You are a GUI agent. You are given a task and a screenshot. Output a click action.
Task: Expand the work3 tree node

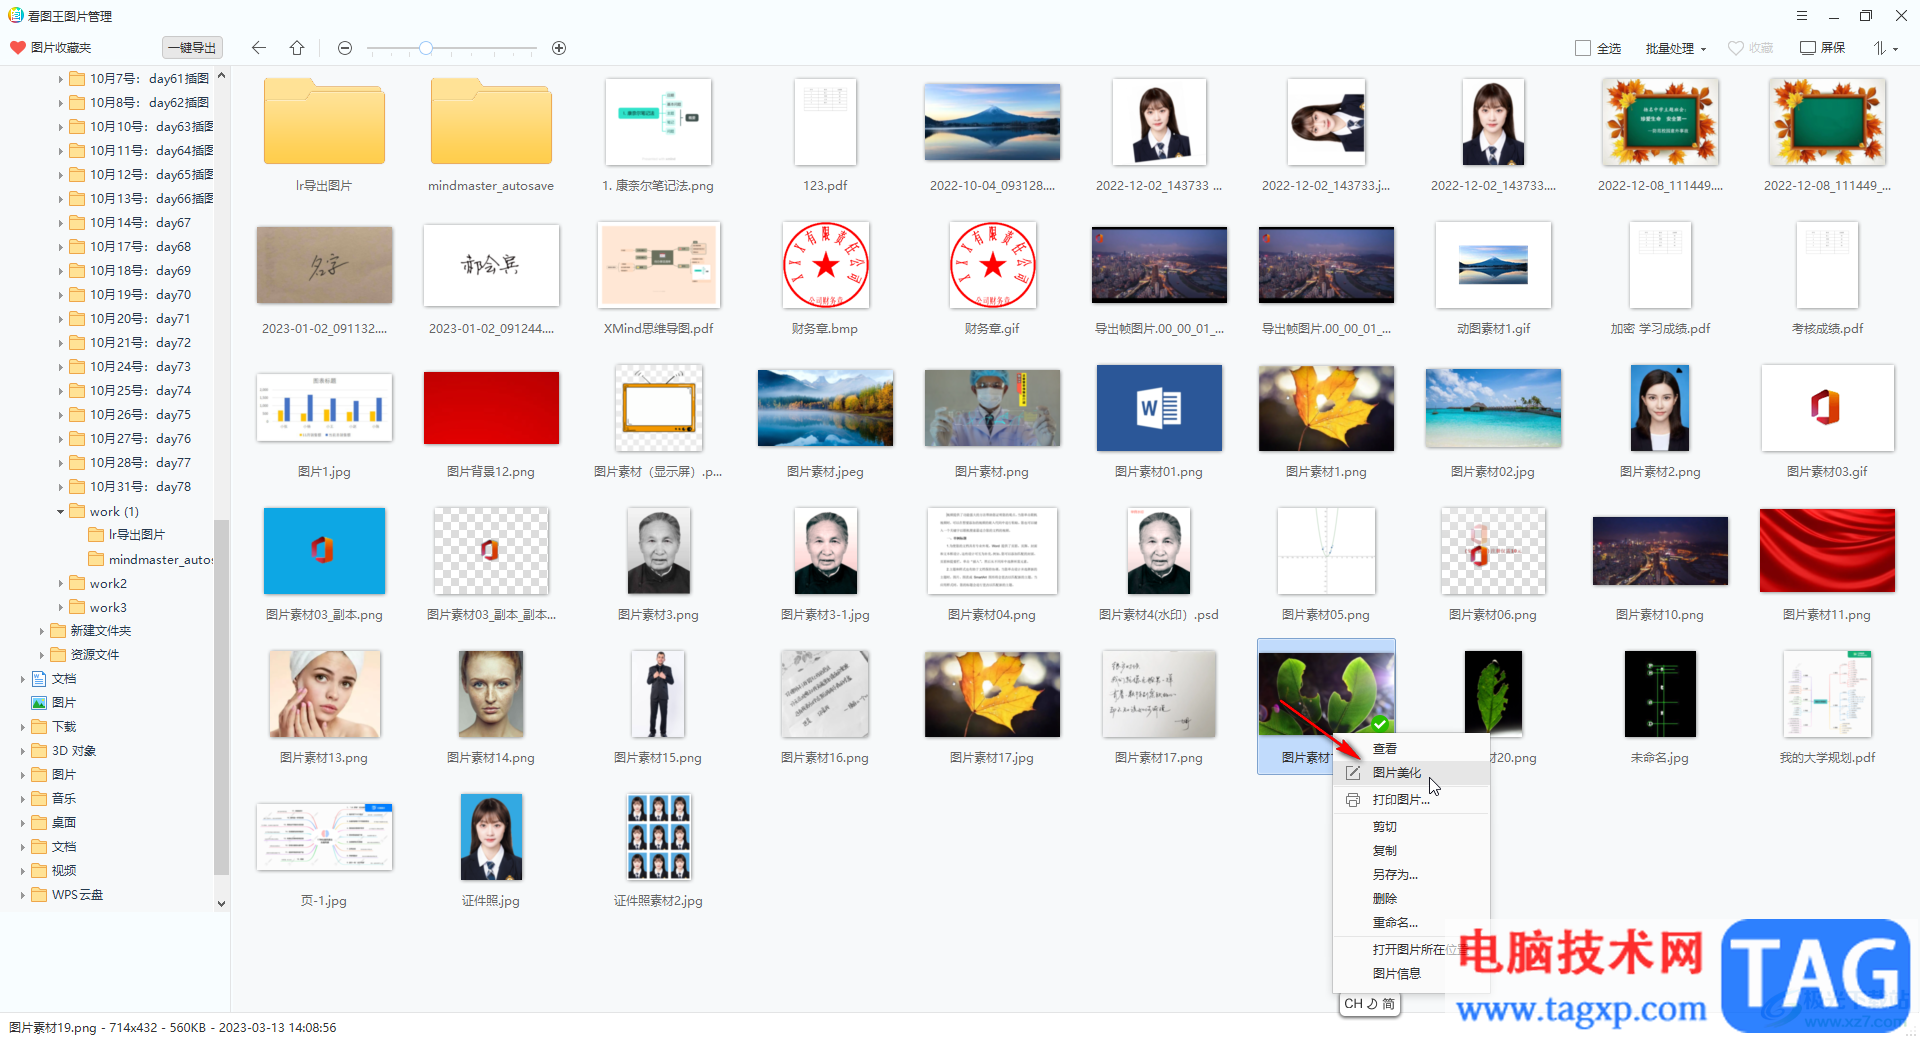click(x=60, y=608)
